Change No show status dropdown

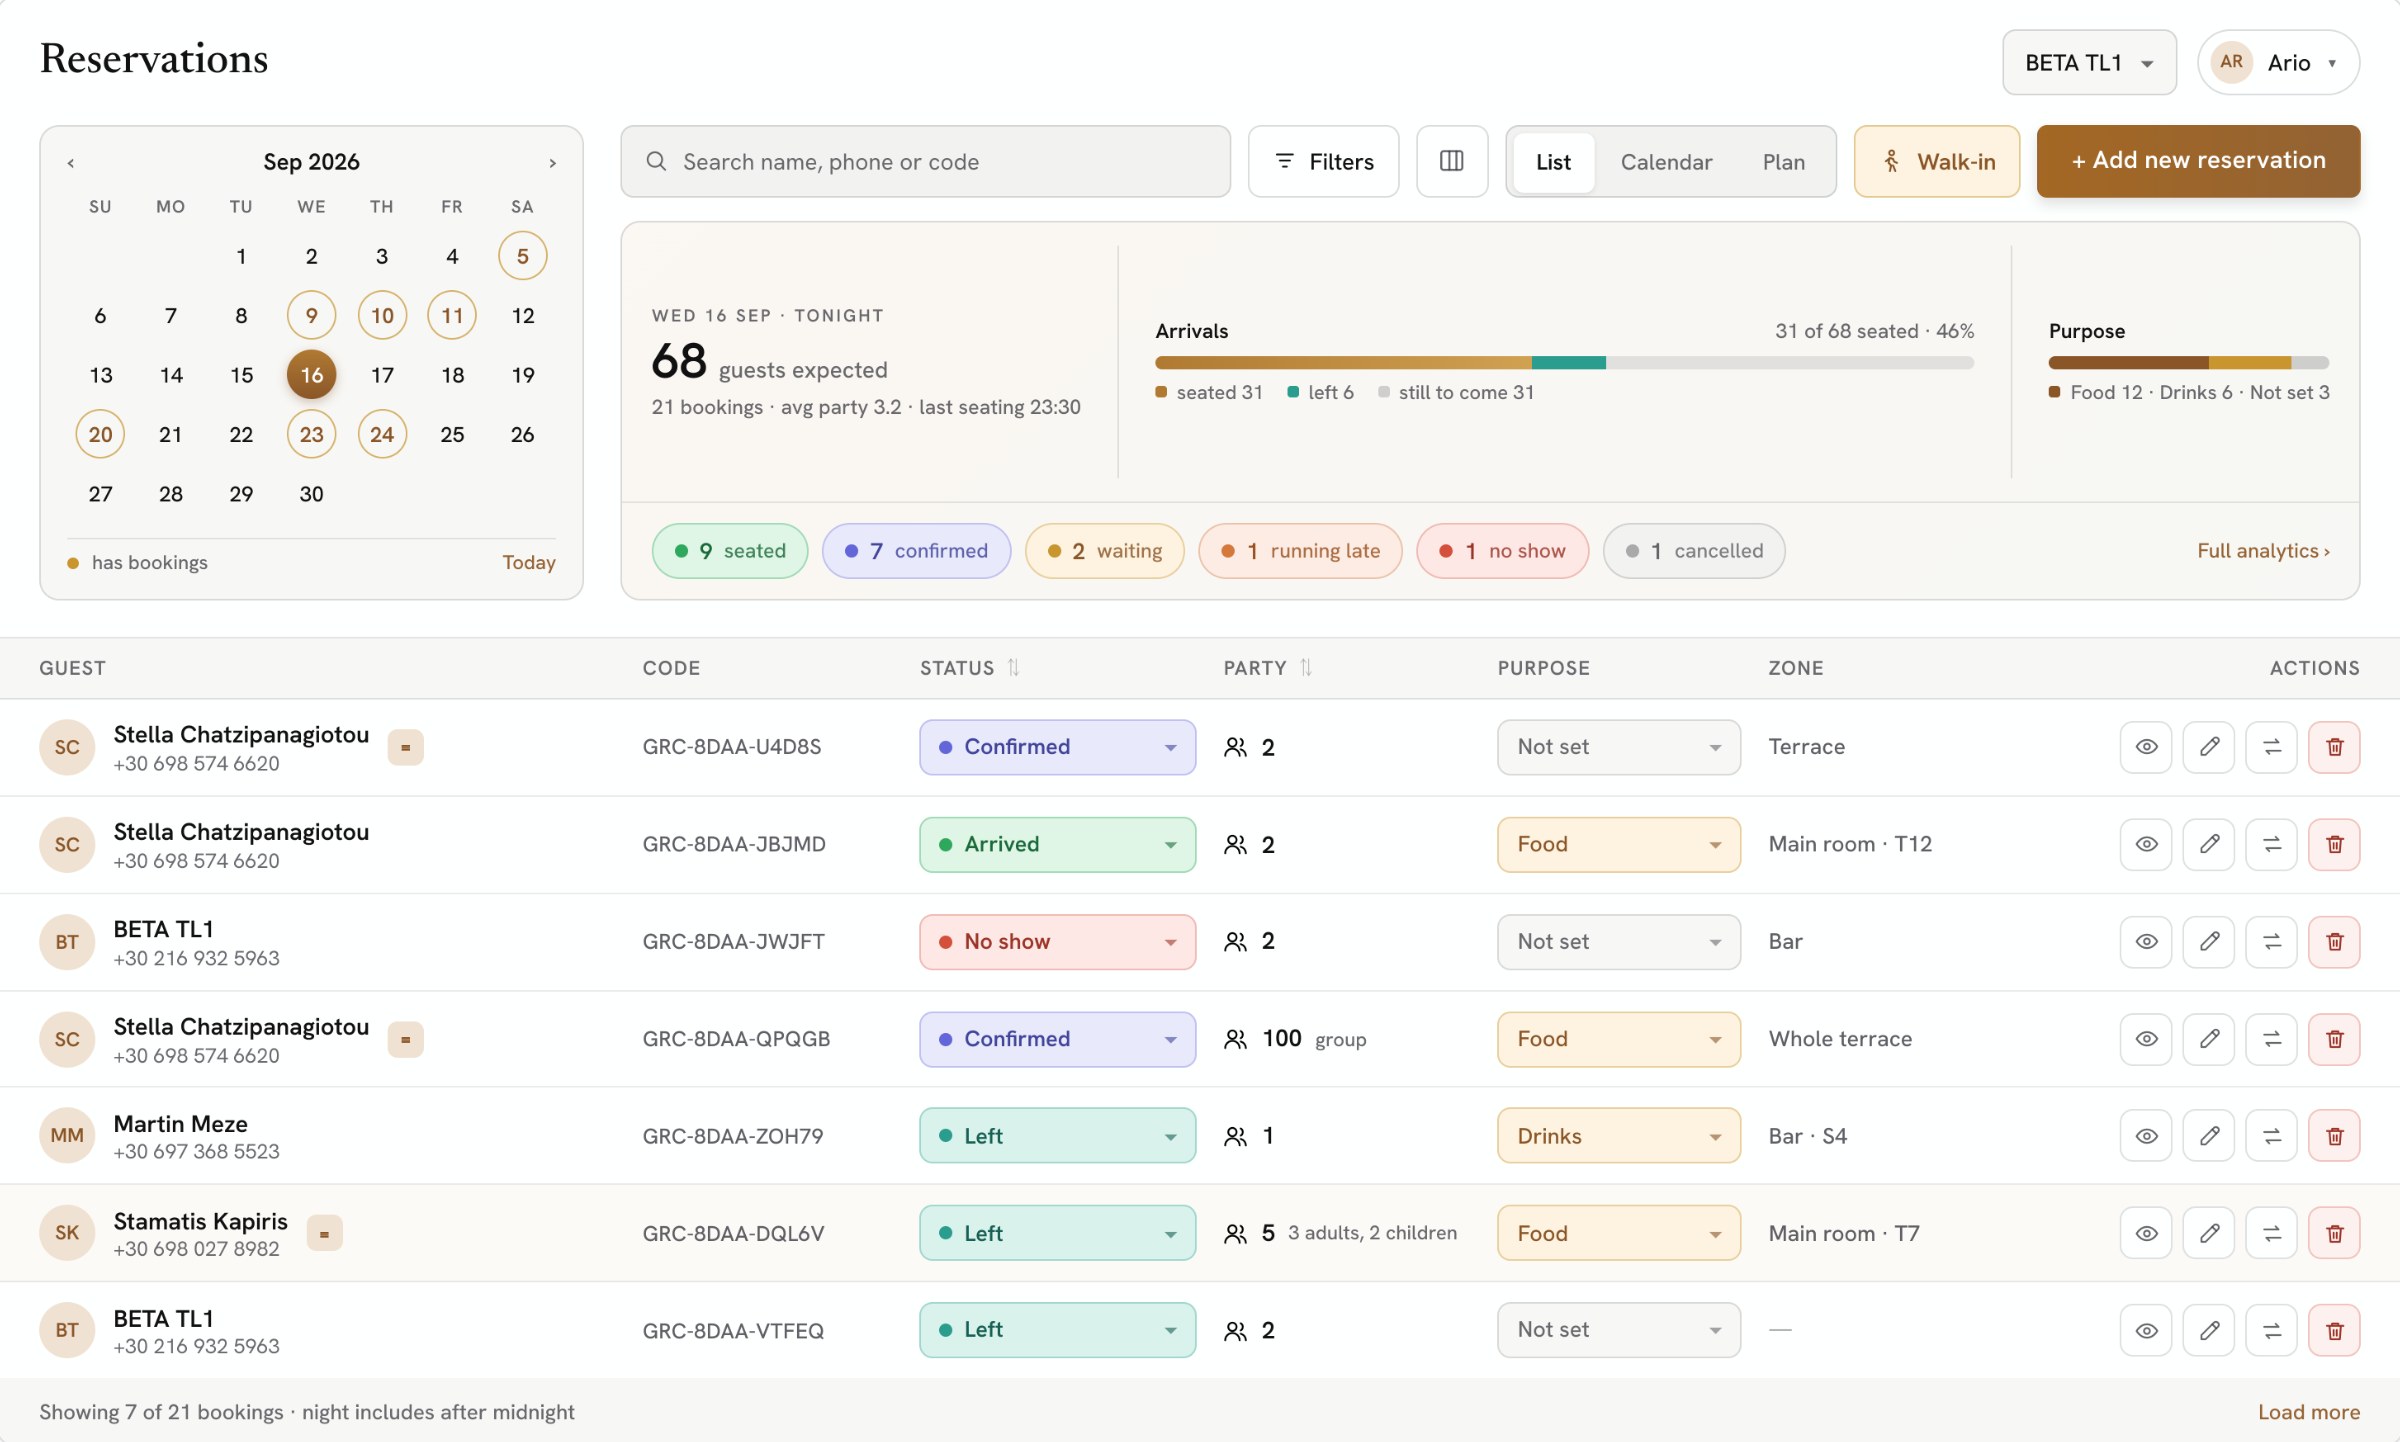tap(1057, 941)
